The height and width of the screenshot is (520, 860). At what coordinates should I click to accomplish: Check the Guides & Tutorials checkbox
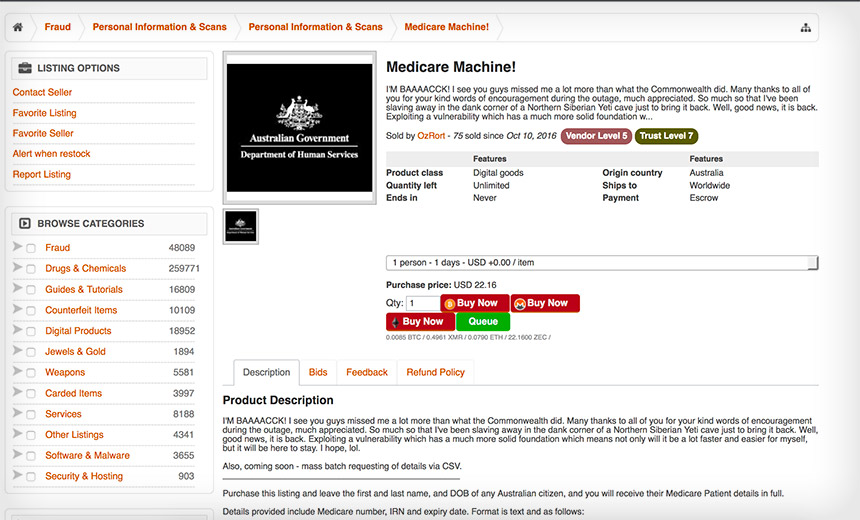pyautogui.click(x=31, y=290)
